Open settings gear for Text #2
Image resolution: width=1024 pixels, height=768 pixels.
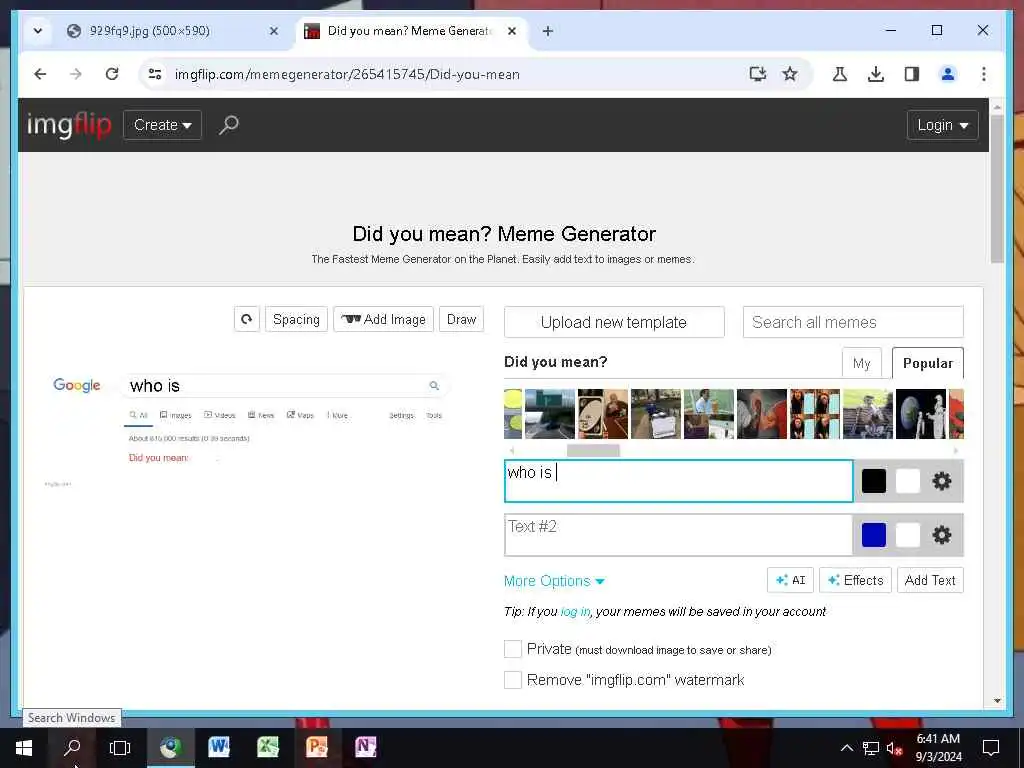941,535
